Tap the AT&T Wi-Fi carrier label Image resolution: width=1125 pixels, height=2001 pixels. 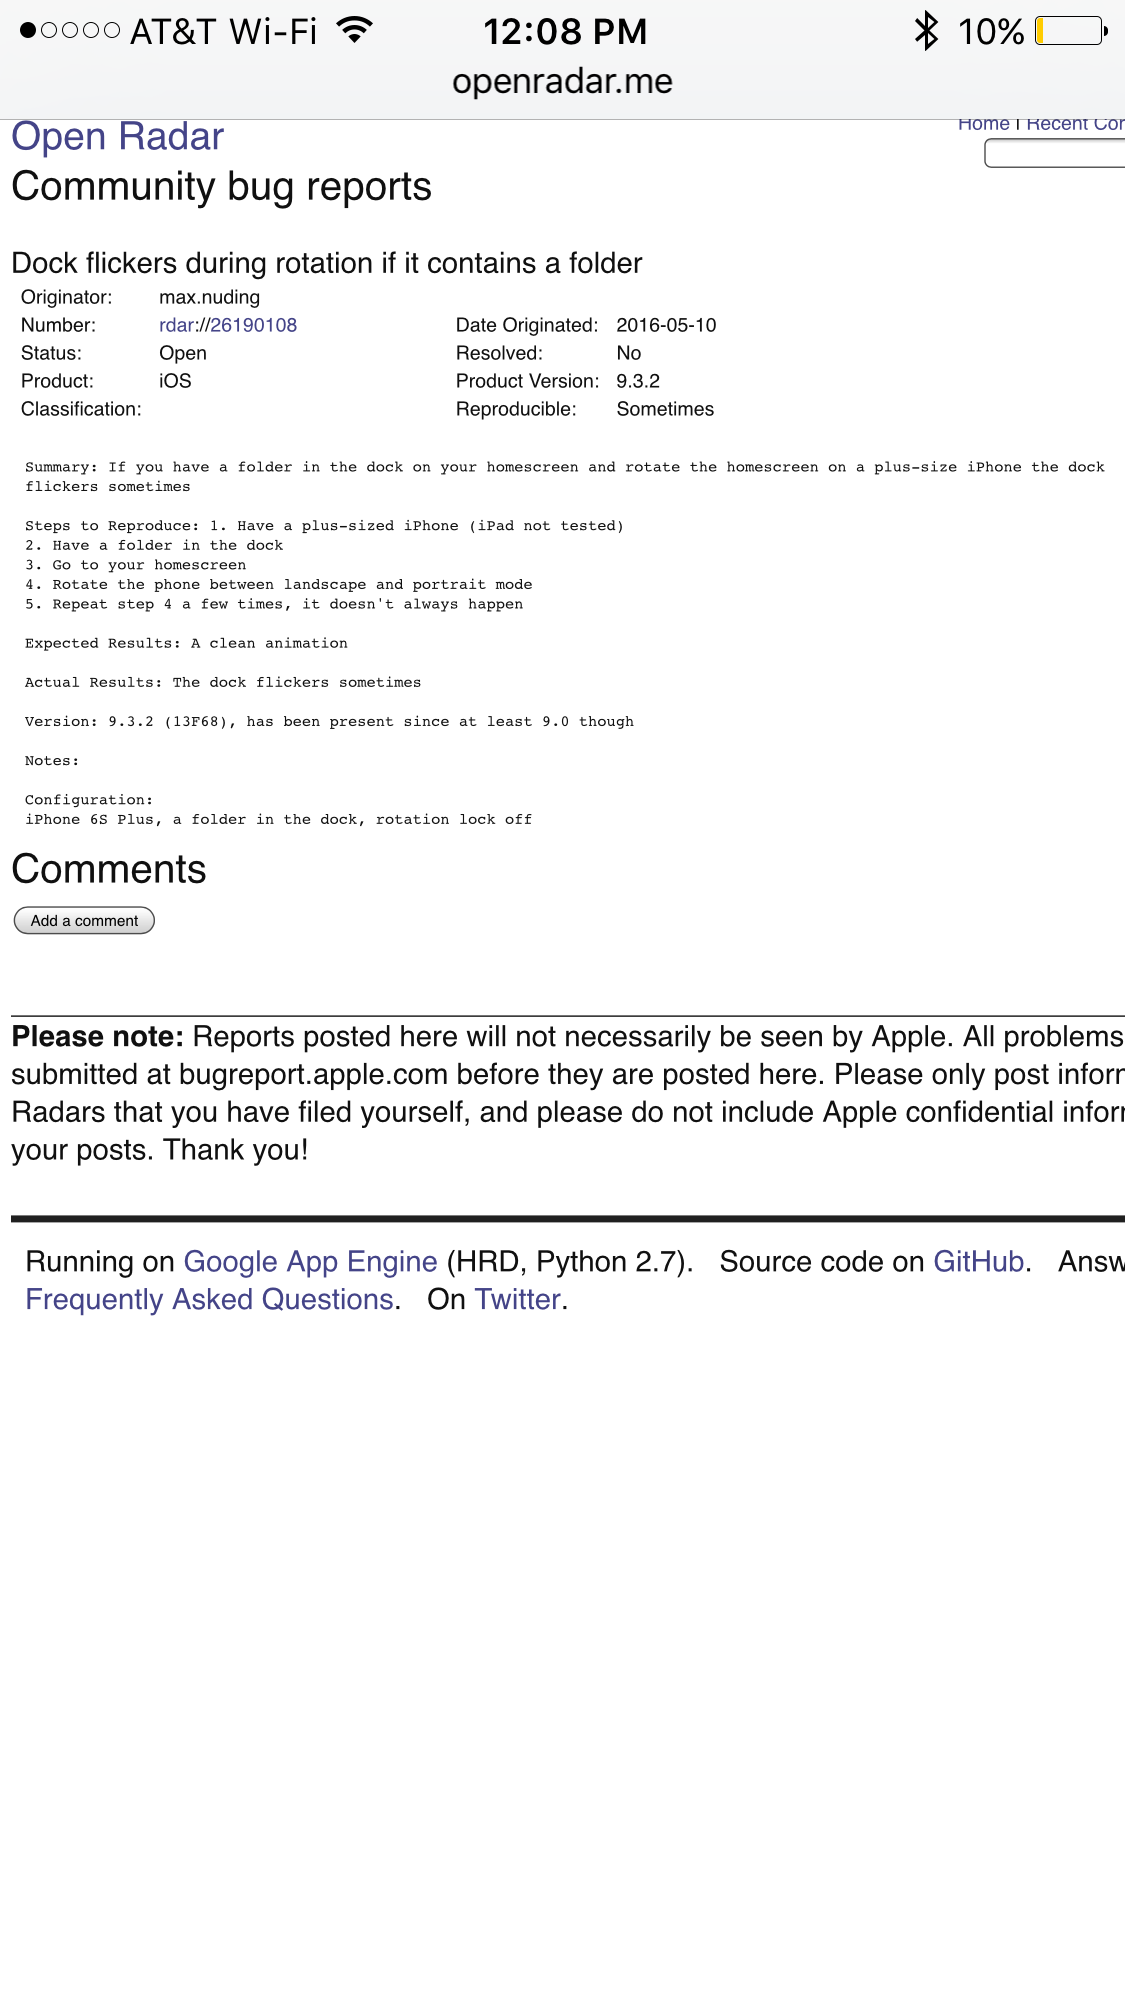point(224,32)
